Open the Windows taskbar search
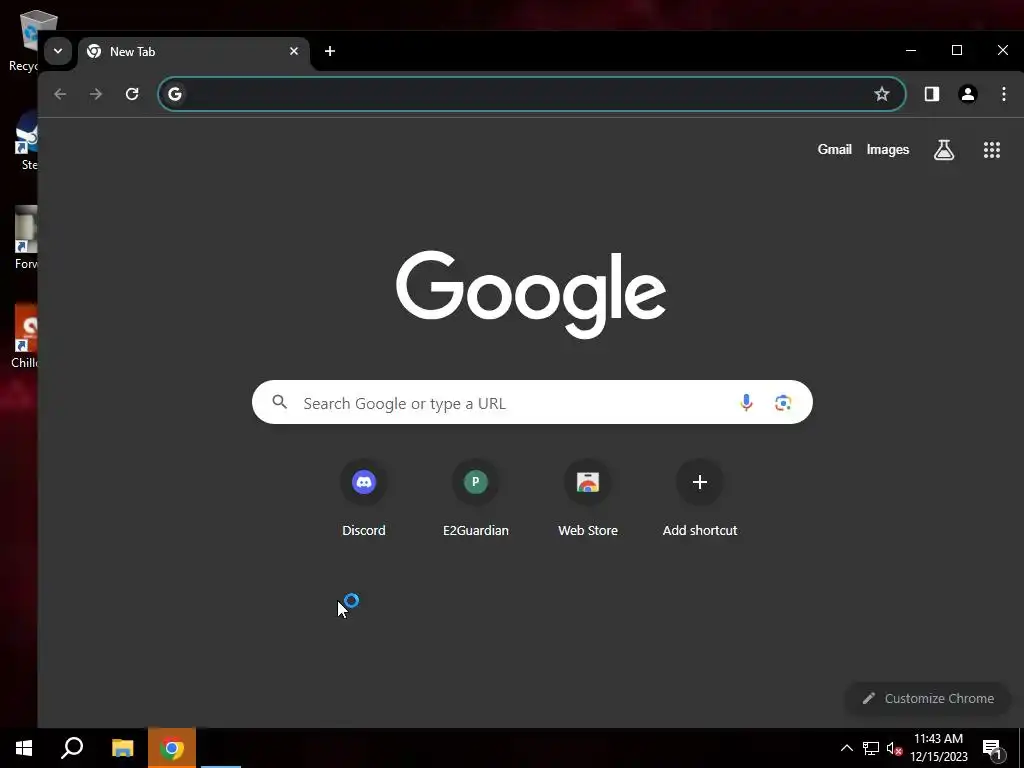This screenshot has height=768, width=1024. point(72,748)
